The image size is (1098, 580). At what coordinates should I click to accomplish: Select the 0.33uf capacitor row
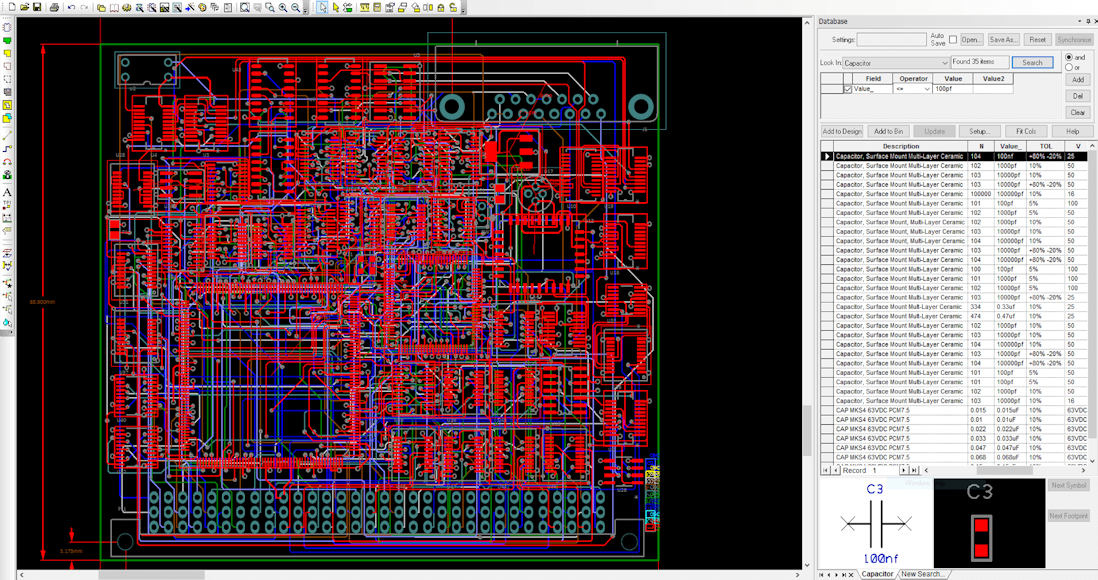954,307
